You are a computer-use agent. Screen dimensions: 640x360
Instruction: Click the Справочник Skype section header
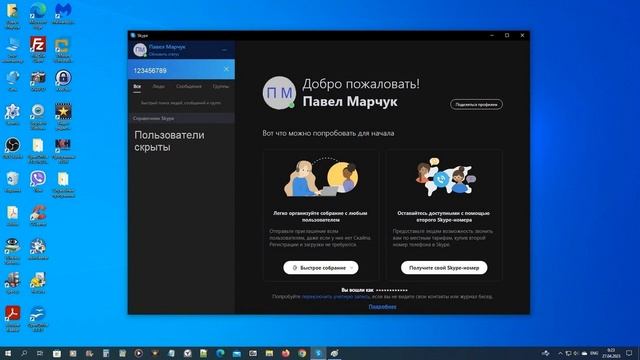click(181, 118)
